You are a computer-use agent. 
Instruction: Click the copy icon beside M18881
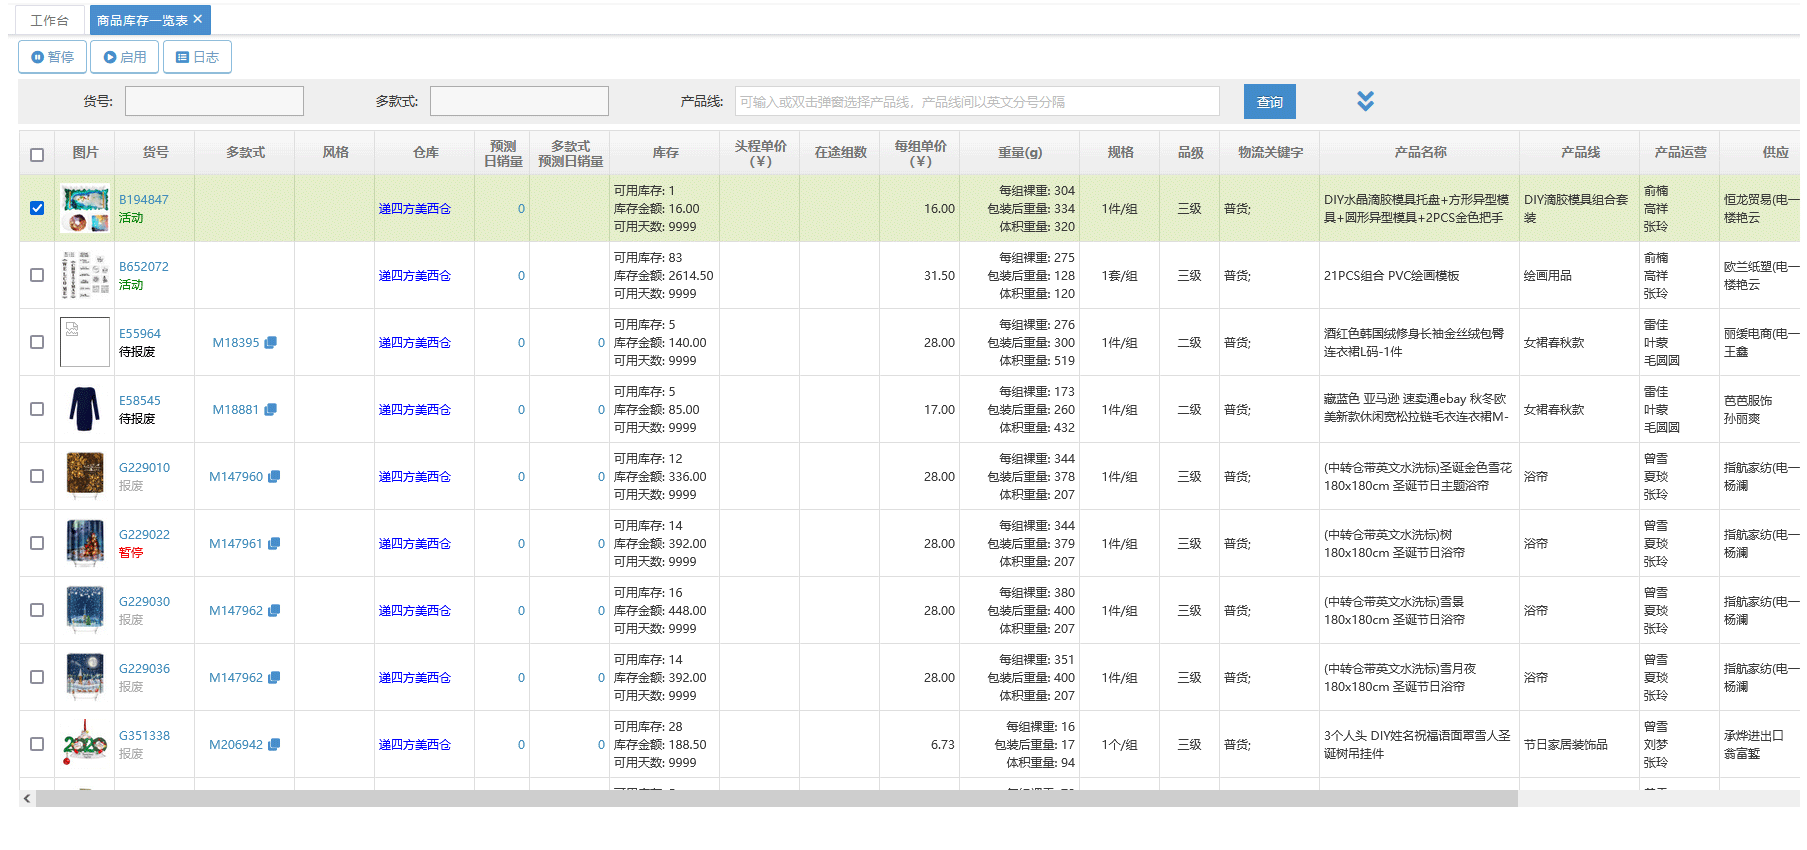pos(270,410)
